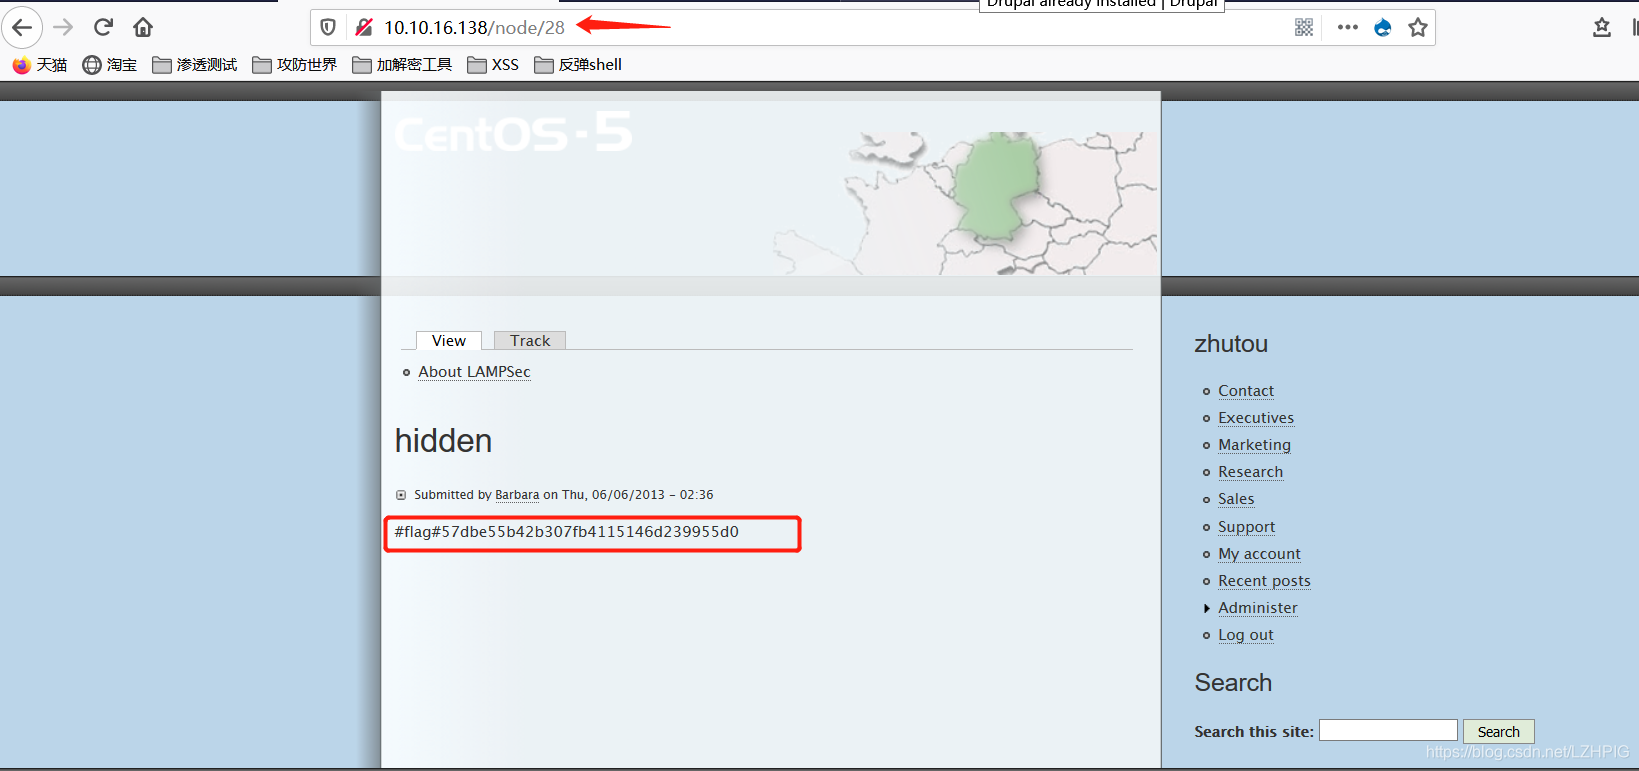
Task: Open Barbara's user profile link
Action: pyautogui.click(x=517, y=495)
